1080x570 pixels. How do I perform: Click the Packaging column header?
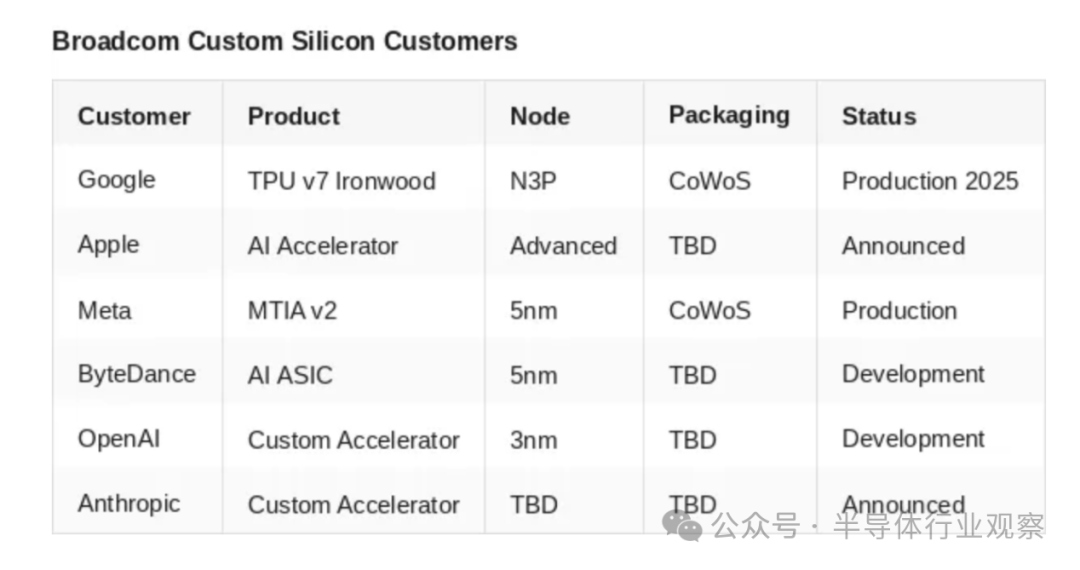pos(729,115)
